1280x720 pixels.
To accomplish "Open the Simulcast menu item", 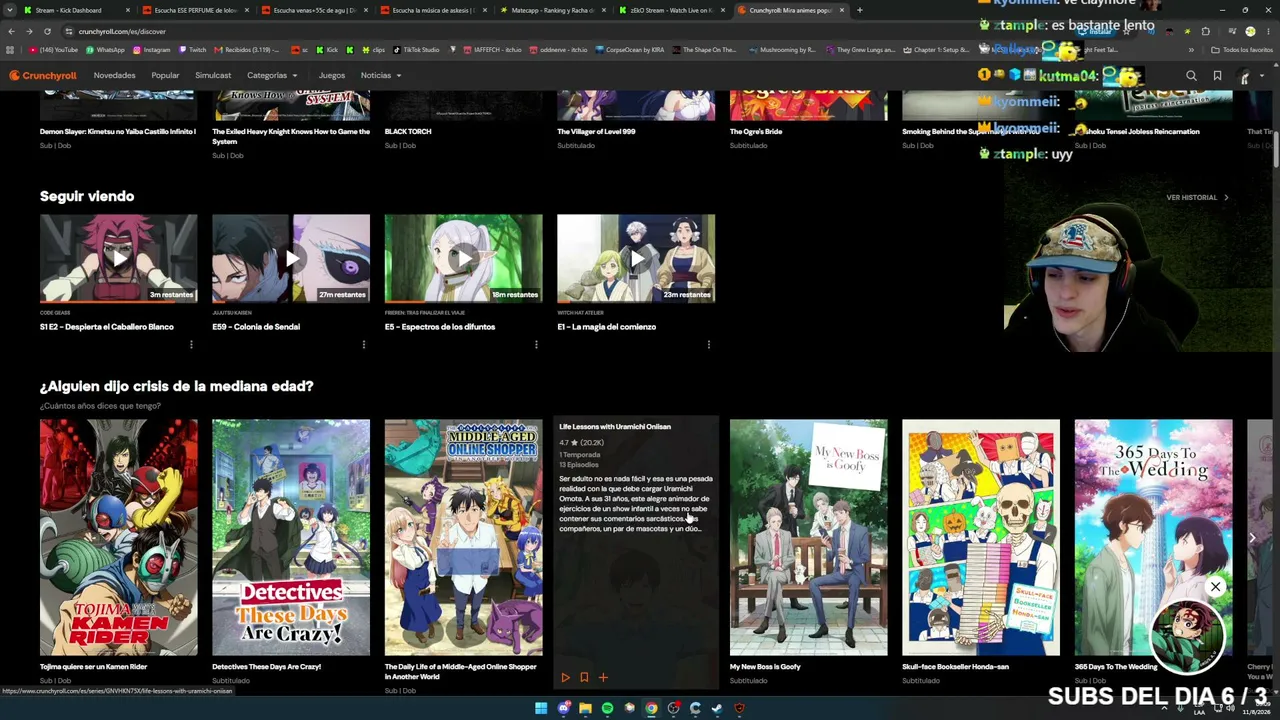I will pos(213,75).
